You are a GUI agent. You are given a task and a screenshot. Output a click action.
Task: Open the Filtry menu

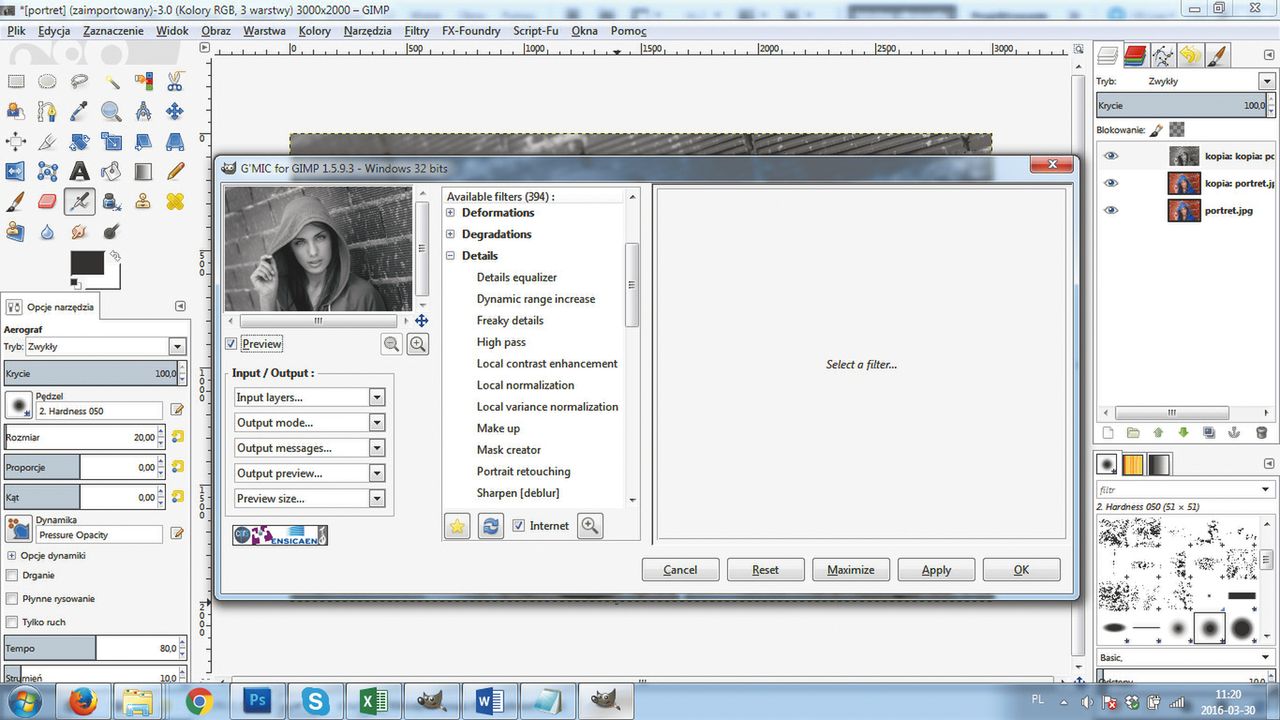(417, 31)
